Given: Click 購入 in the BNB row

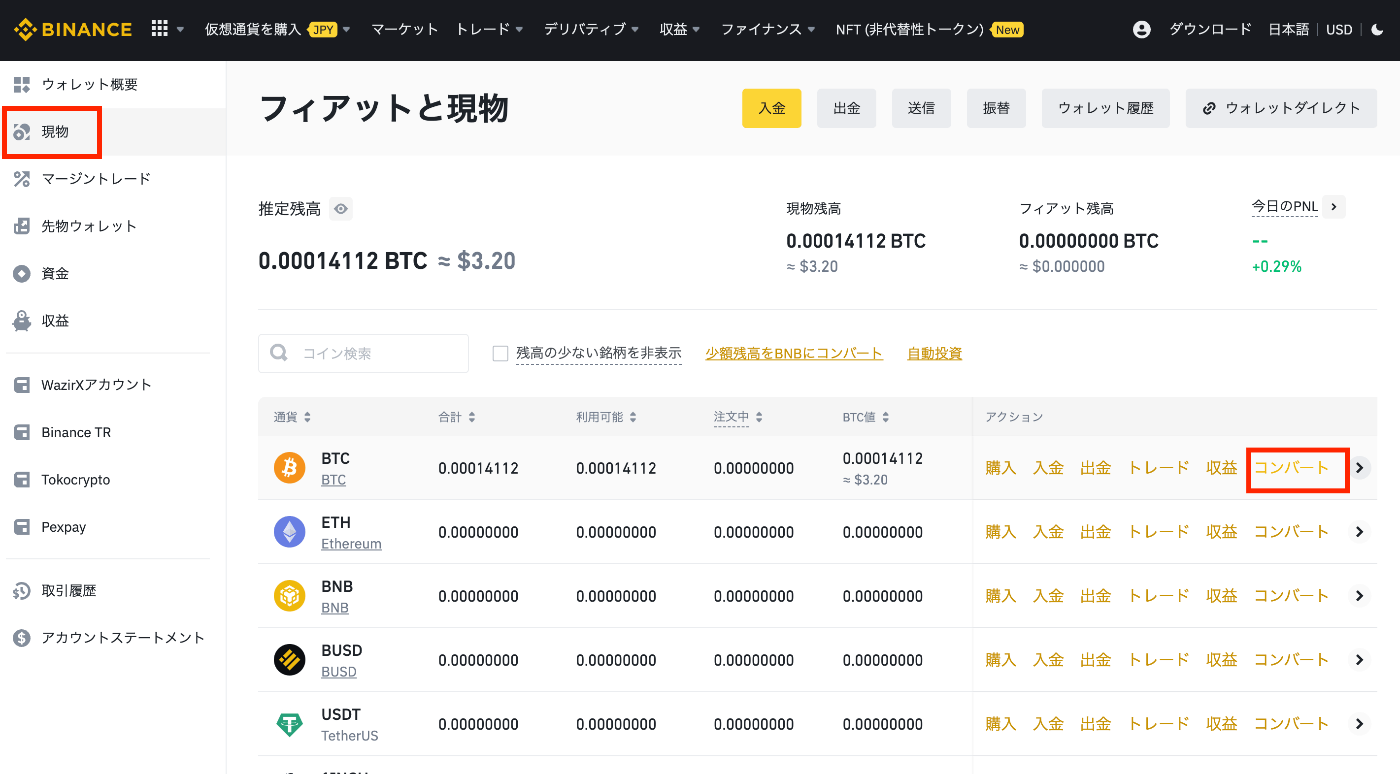Looking at the screenshot, I should pos(1000,596).
